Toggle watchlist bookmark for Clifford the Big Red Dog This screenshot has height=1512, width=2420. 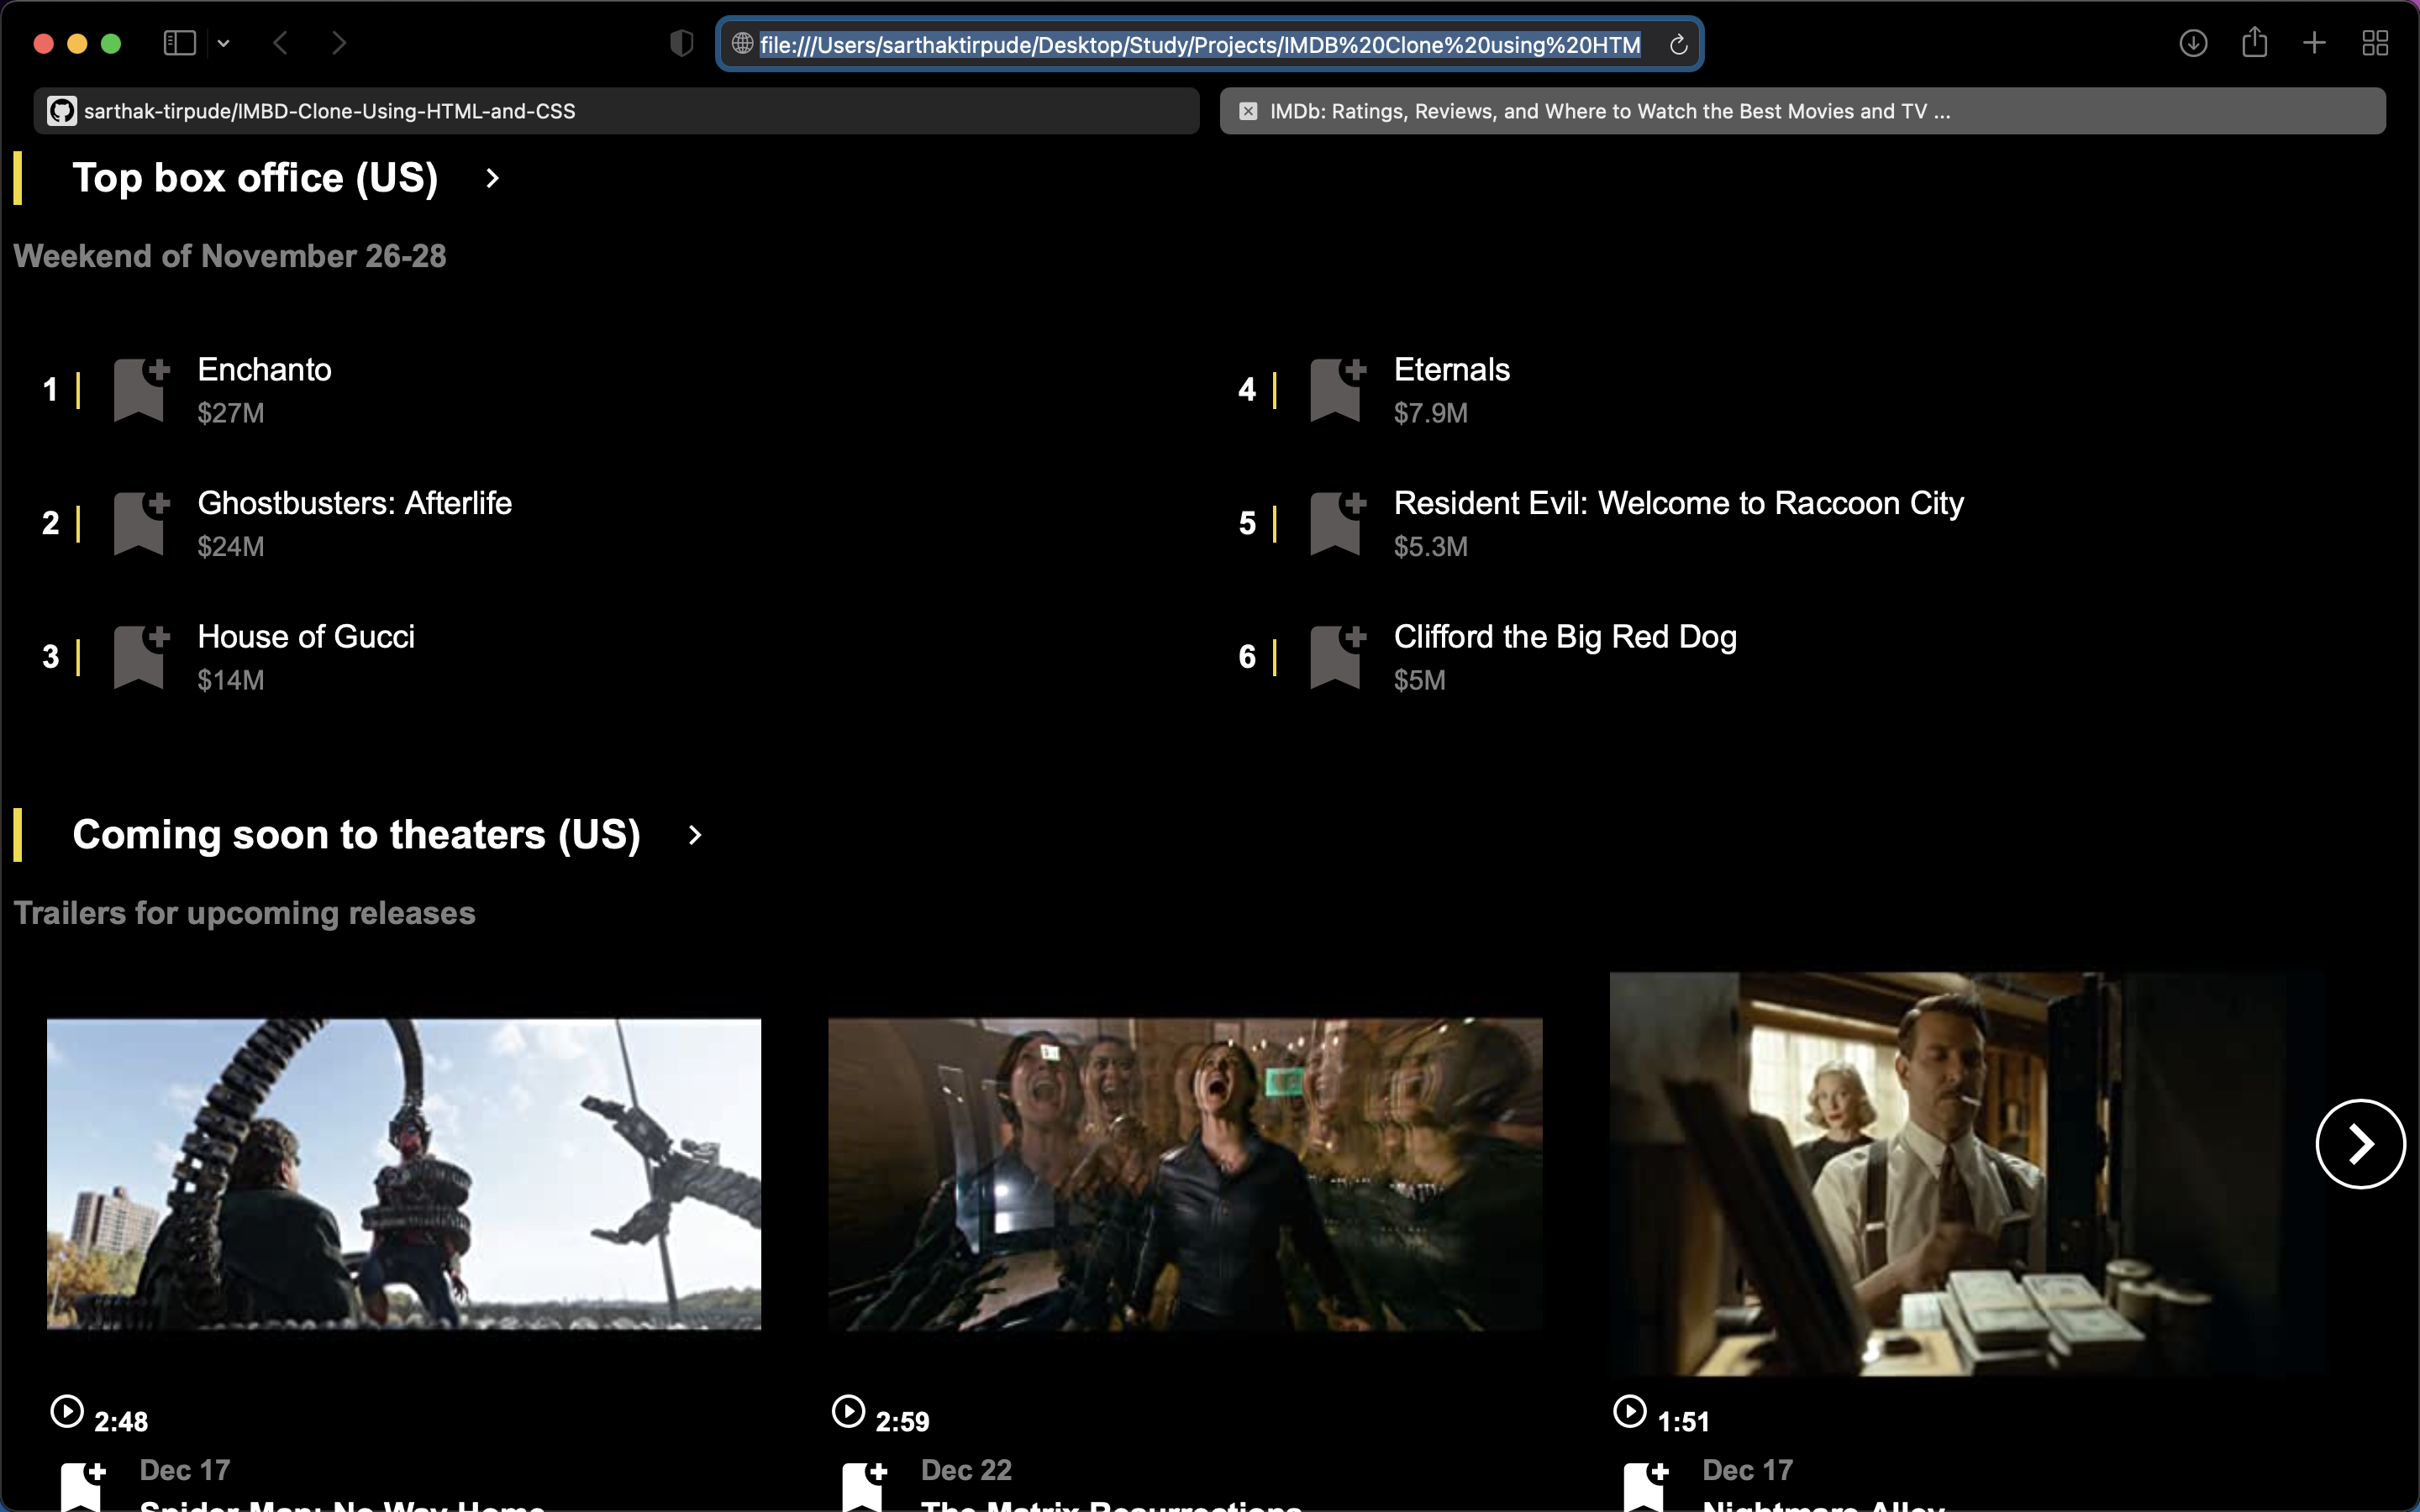pos(1336,656)
